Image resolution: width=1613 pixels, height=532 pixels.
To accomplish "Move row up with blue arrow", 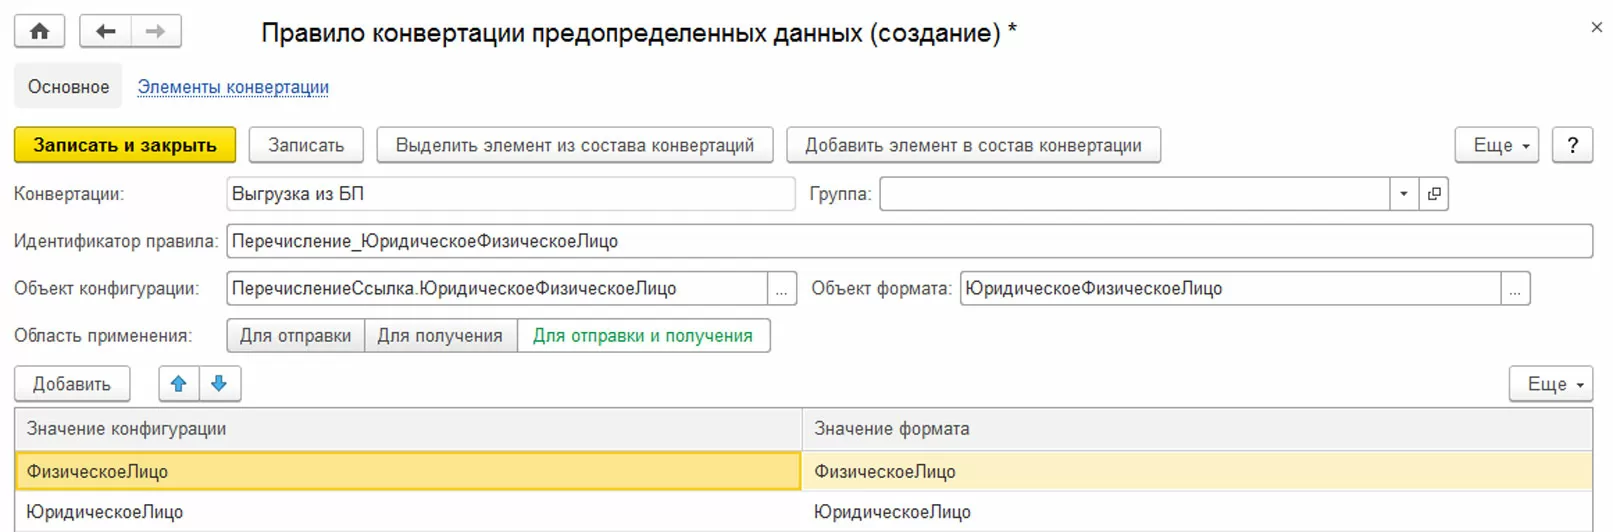I will click(x=179, y=384).
